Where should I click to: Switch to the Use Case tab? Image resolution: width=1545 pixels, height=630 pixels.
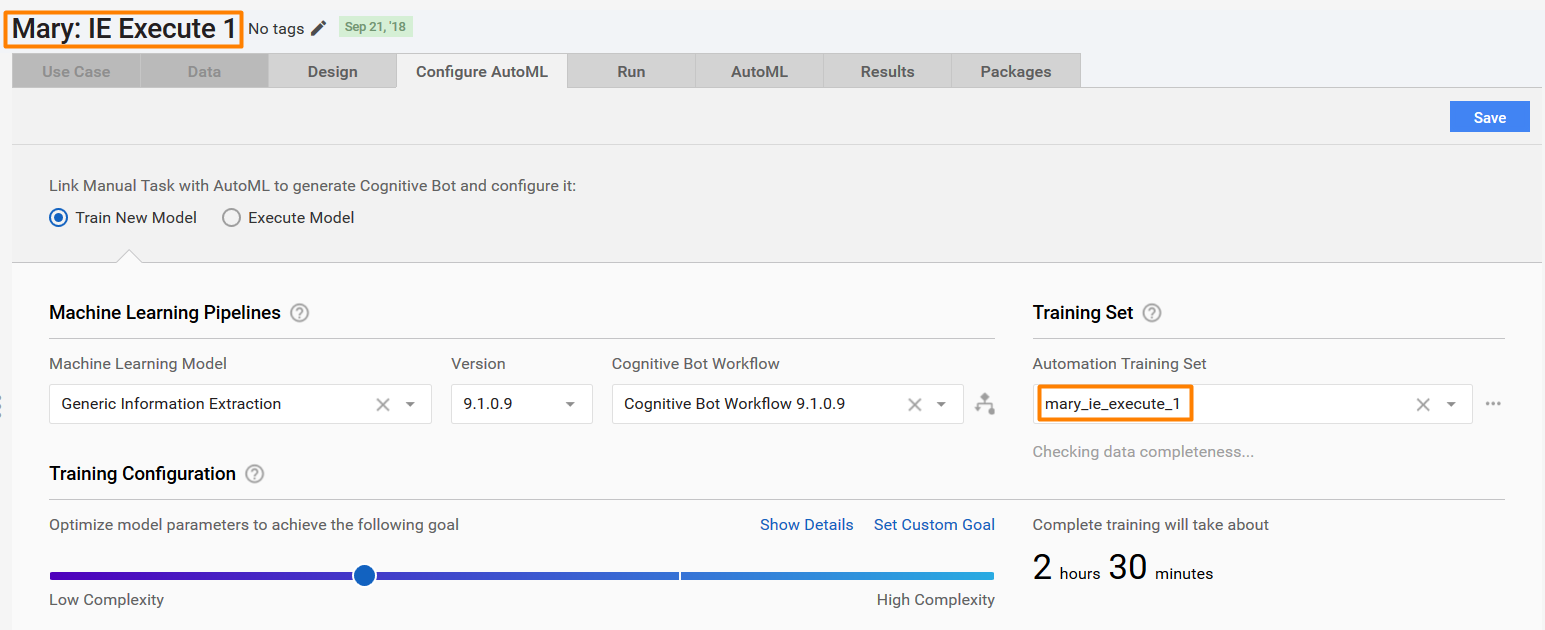coord(76,71)
